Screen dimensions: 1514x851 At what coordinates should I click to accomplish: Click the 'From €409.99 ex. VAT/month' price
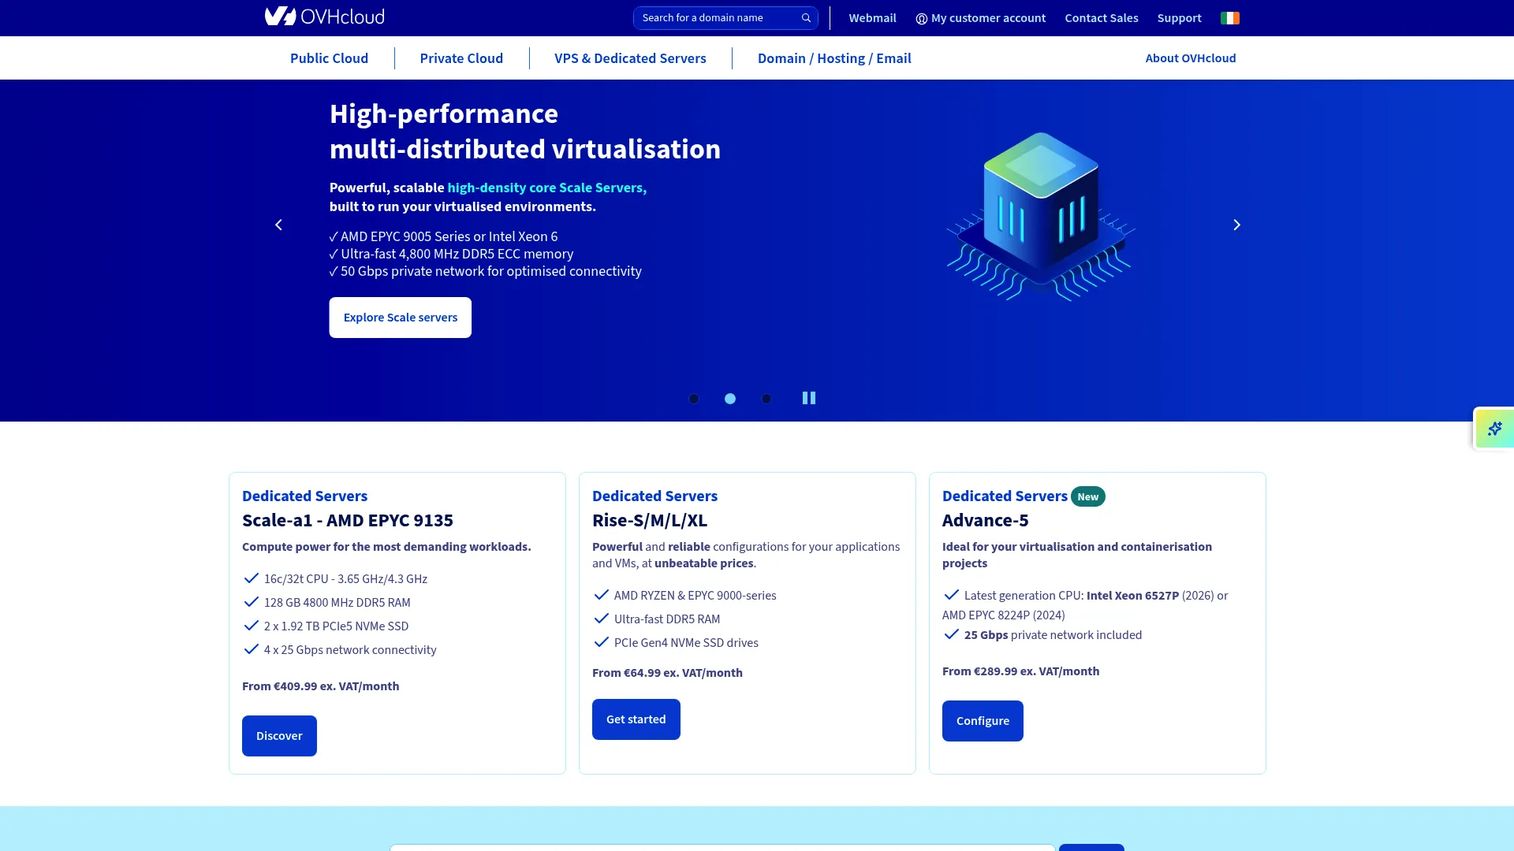[x=320, y=686]
